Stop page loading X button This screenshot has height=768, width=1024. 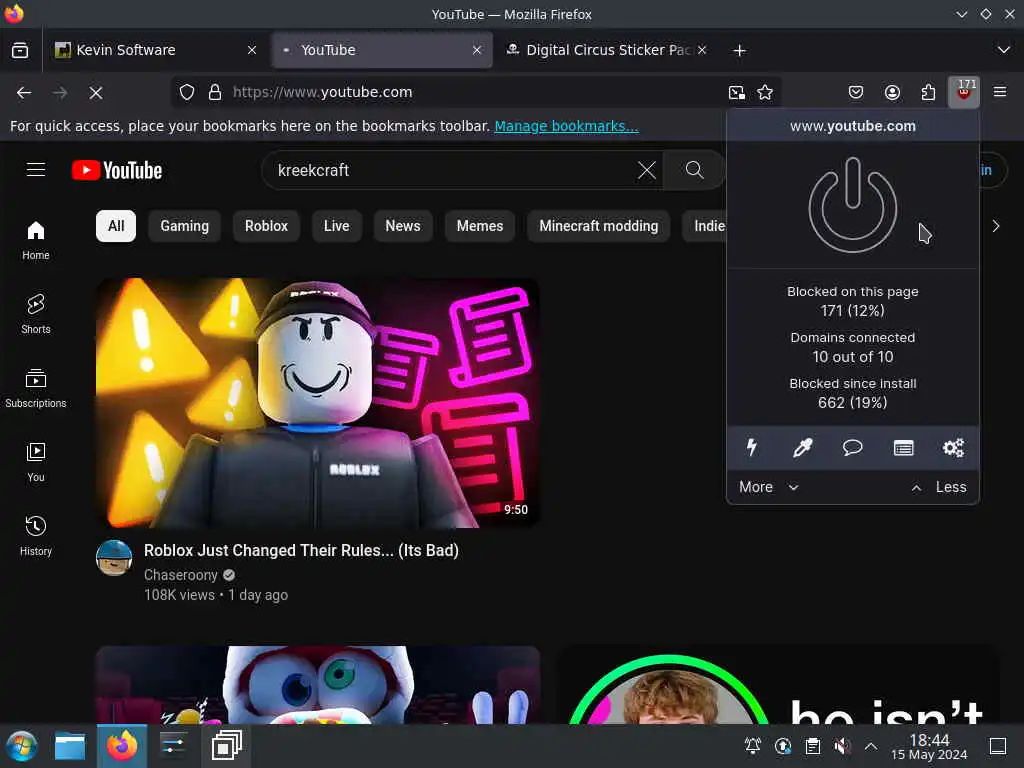[96, 93]
